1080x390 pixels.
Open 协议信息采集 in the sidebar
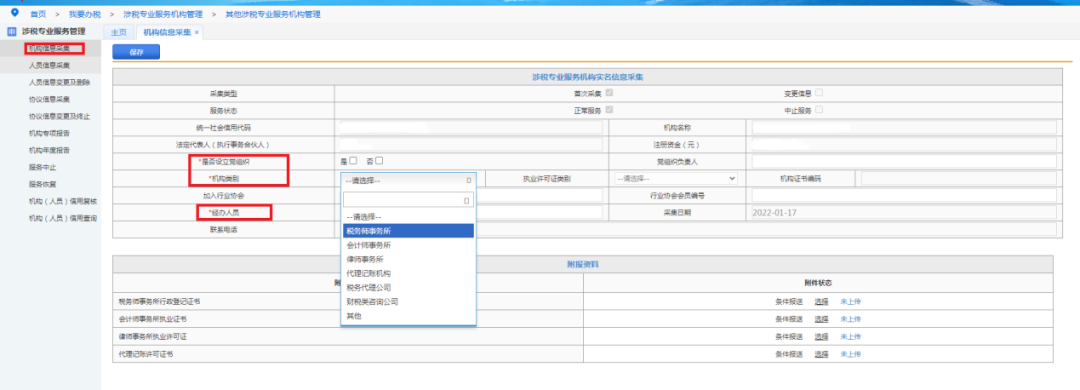tap(49, 99)
